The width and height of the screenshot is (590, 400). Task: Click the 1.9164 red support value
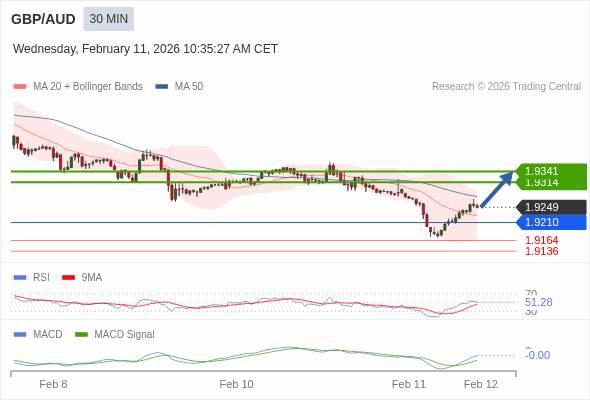click(542, 240)
